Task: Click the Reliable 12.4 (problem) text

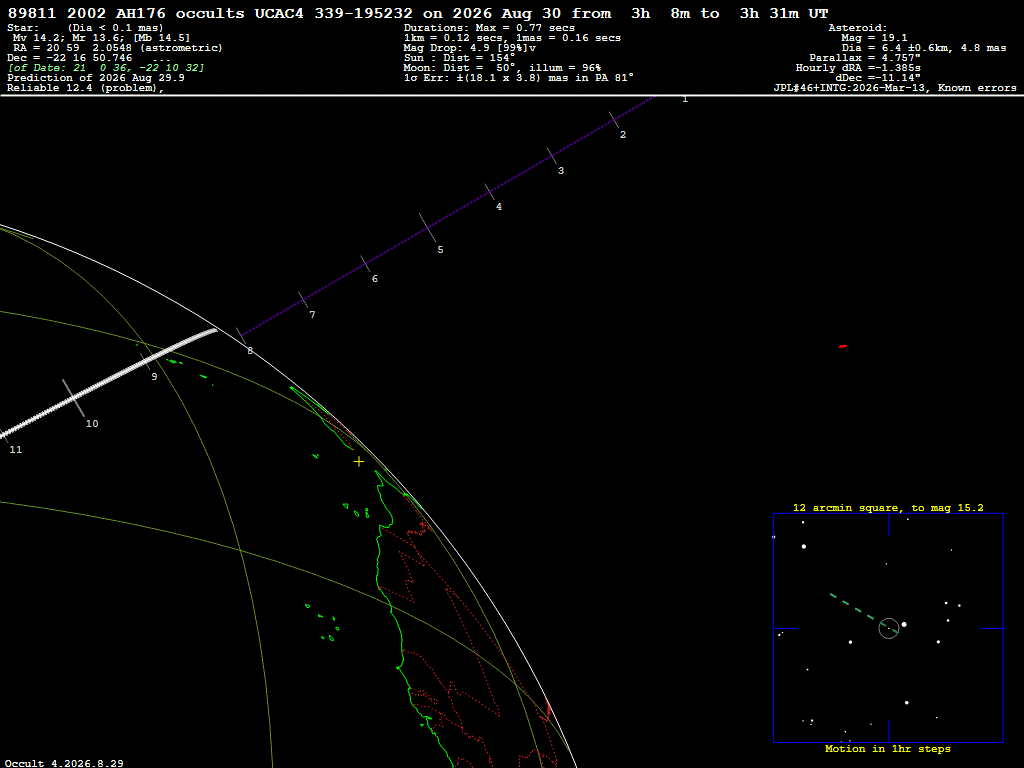Action: [x=86, y=88]
